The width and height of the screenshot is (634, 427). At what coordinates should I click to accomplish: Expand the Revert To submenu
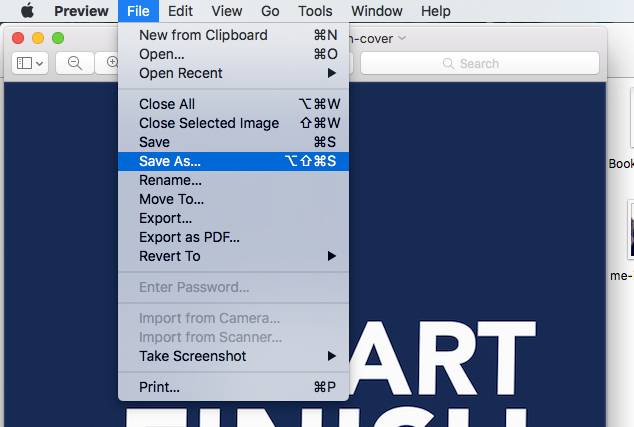[233, 256]
